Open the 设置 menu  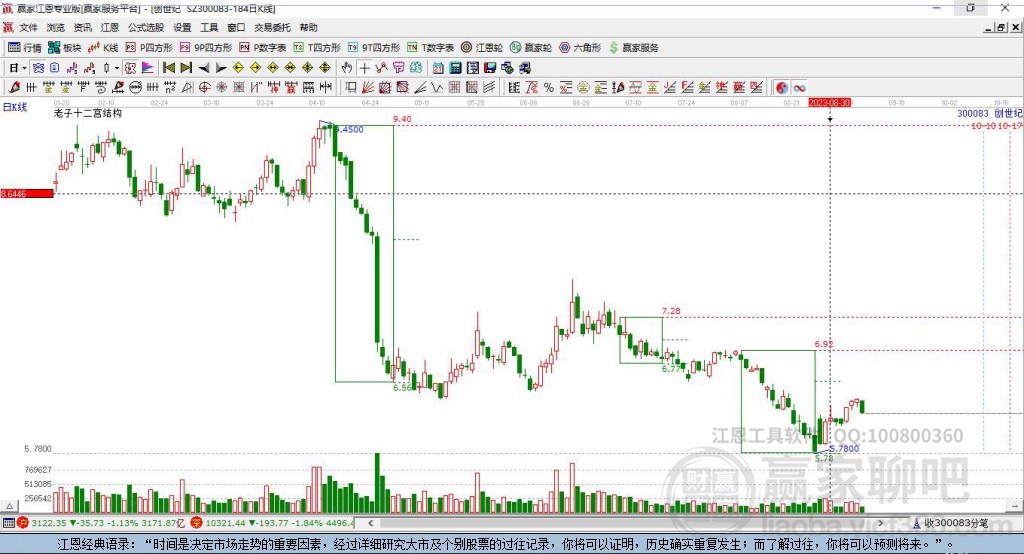[182, 27]
